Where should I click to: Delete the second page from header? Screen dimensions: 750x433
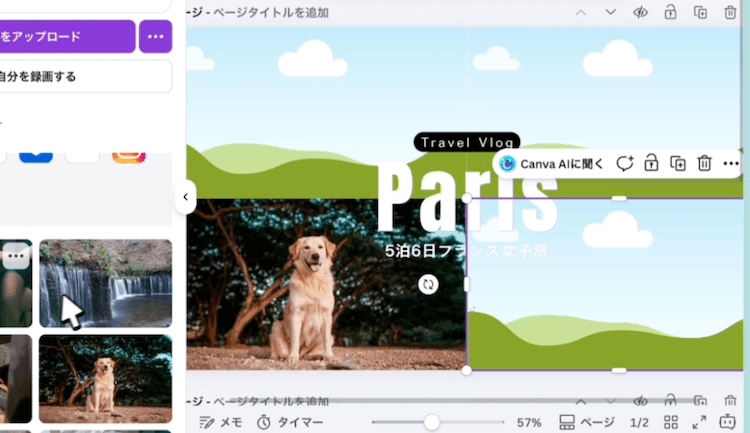[x=730, y=400]
